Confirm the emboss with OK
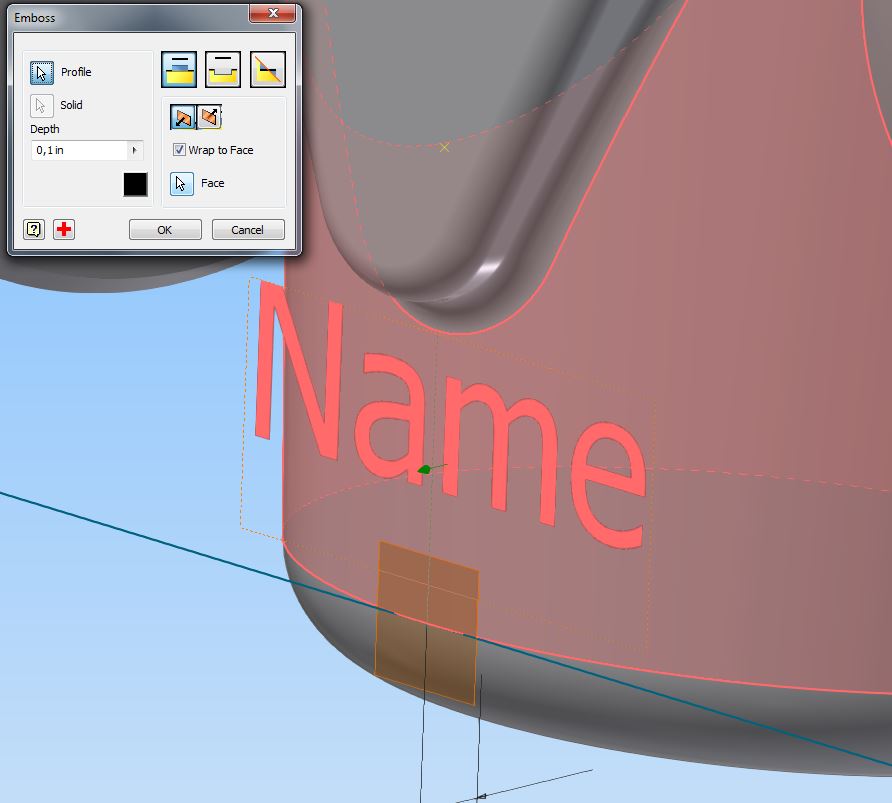The width and height of the screenshot is (892, 803). pyautogui.click(x=164, y=229)
